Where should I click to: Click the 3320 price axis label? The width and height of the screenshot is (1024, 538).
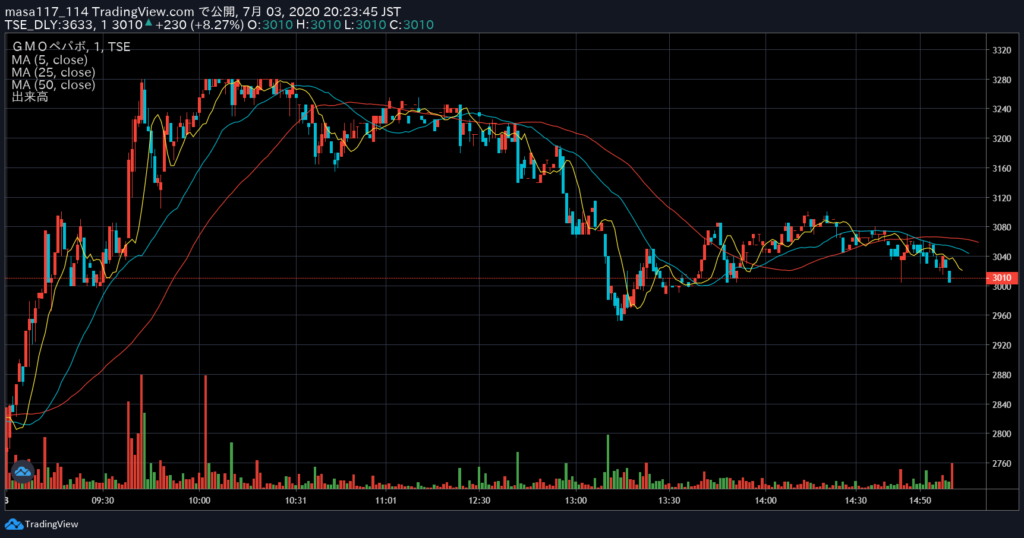tap(1002, 50)
